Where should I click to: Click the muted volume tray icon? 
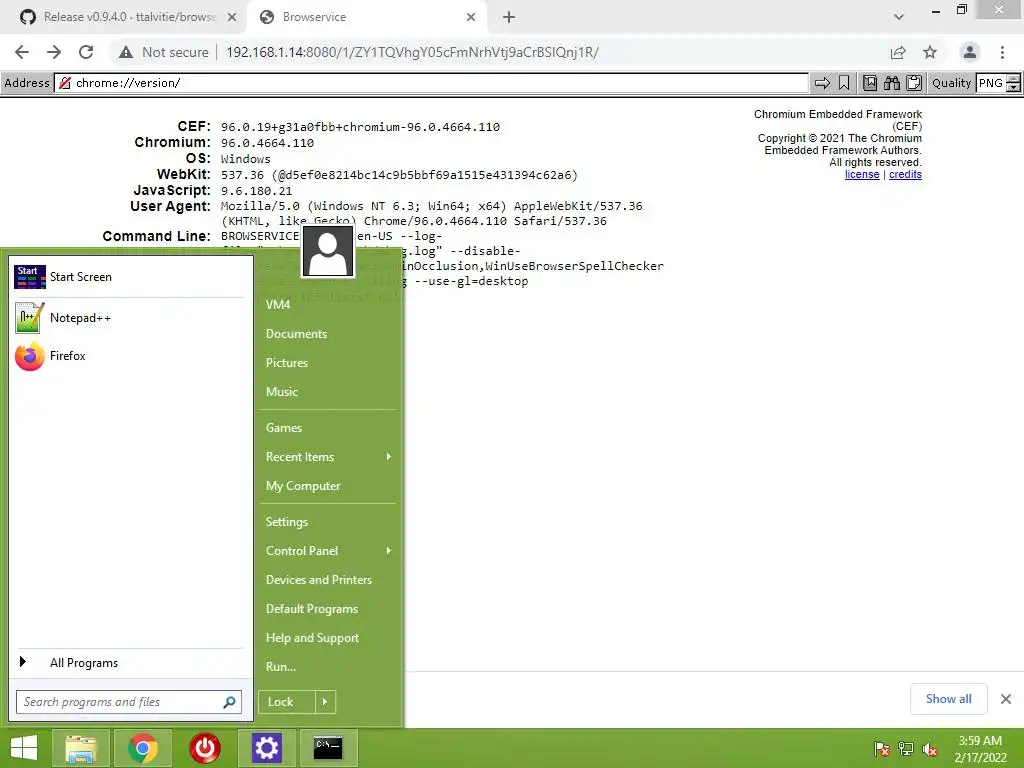point(929,749)
